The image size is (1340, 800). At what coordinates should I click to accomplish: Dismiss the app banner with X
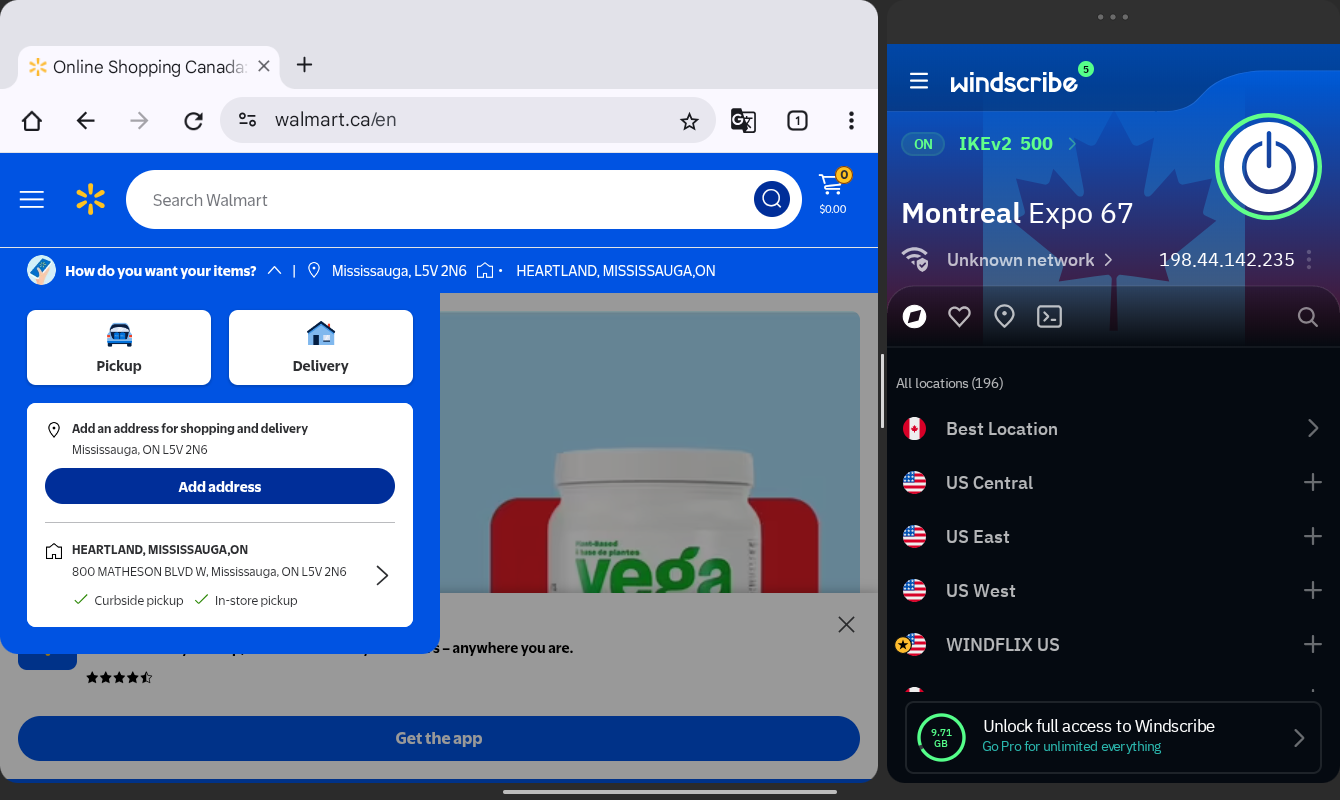(846, 625)
